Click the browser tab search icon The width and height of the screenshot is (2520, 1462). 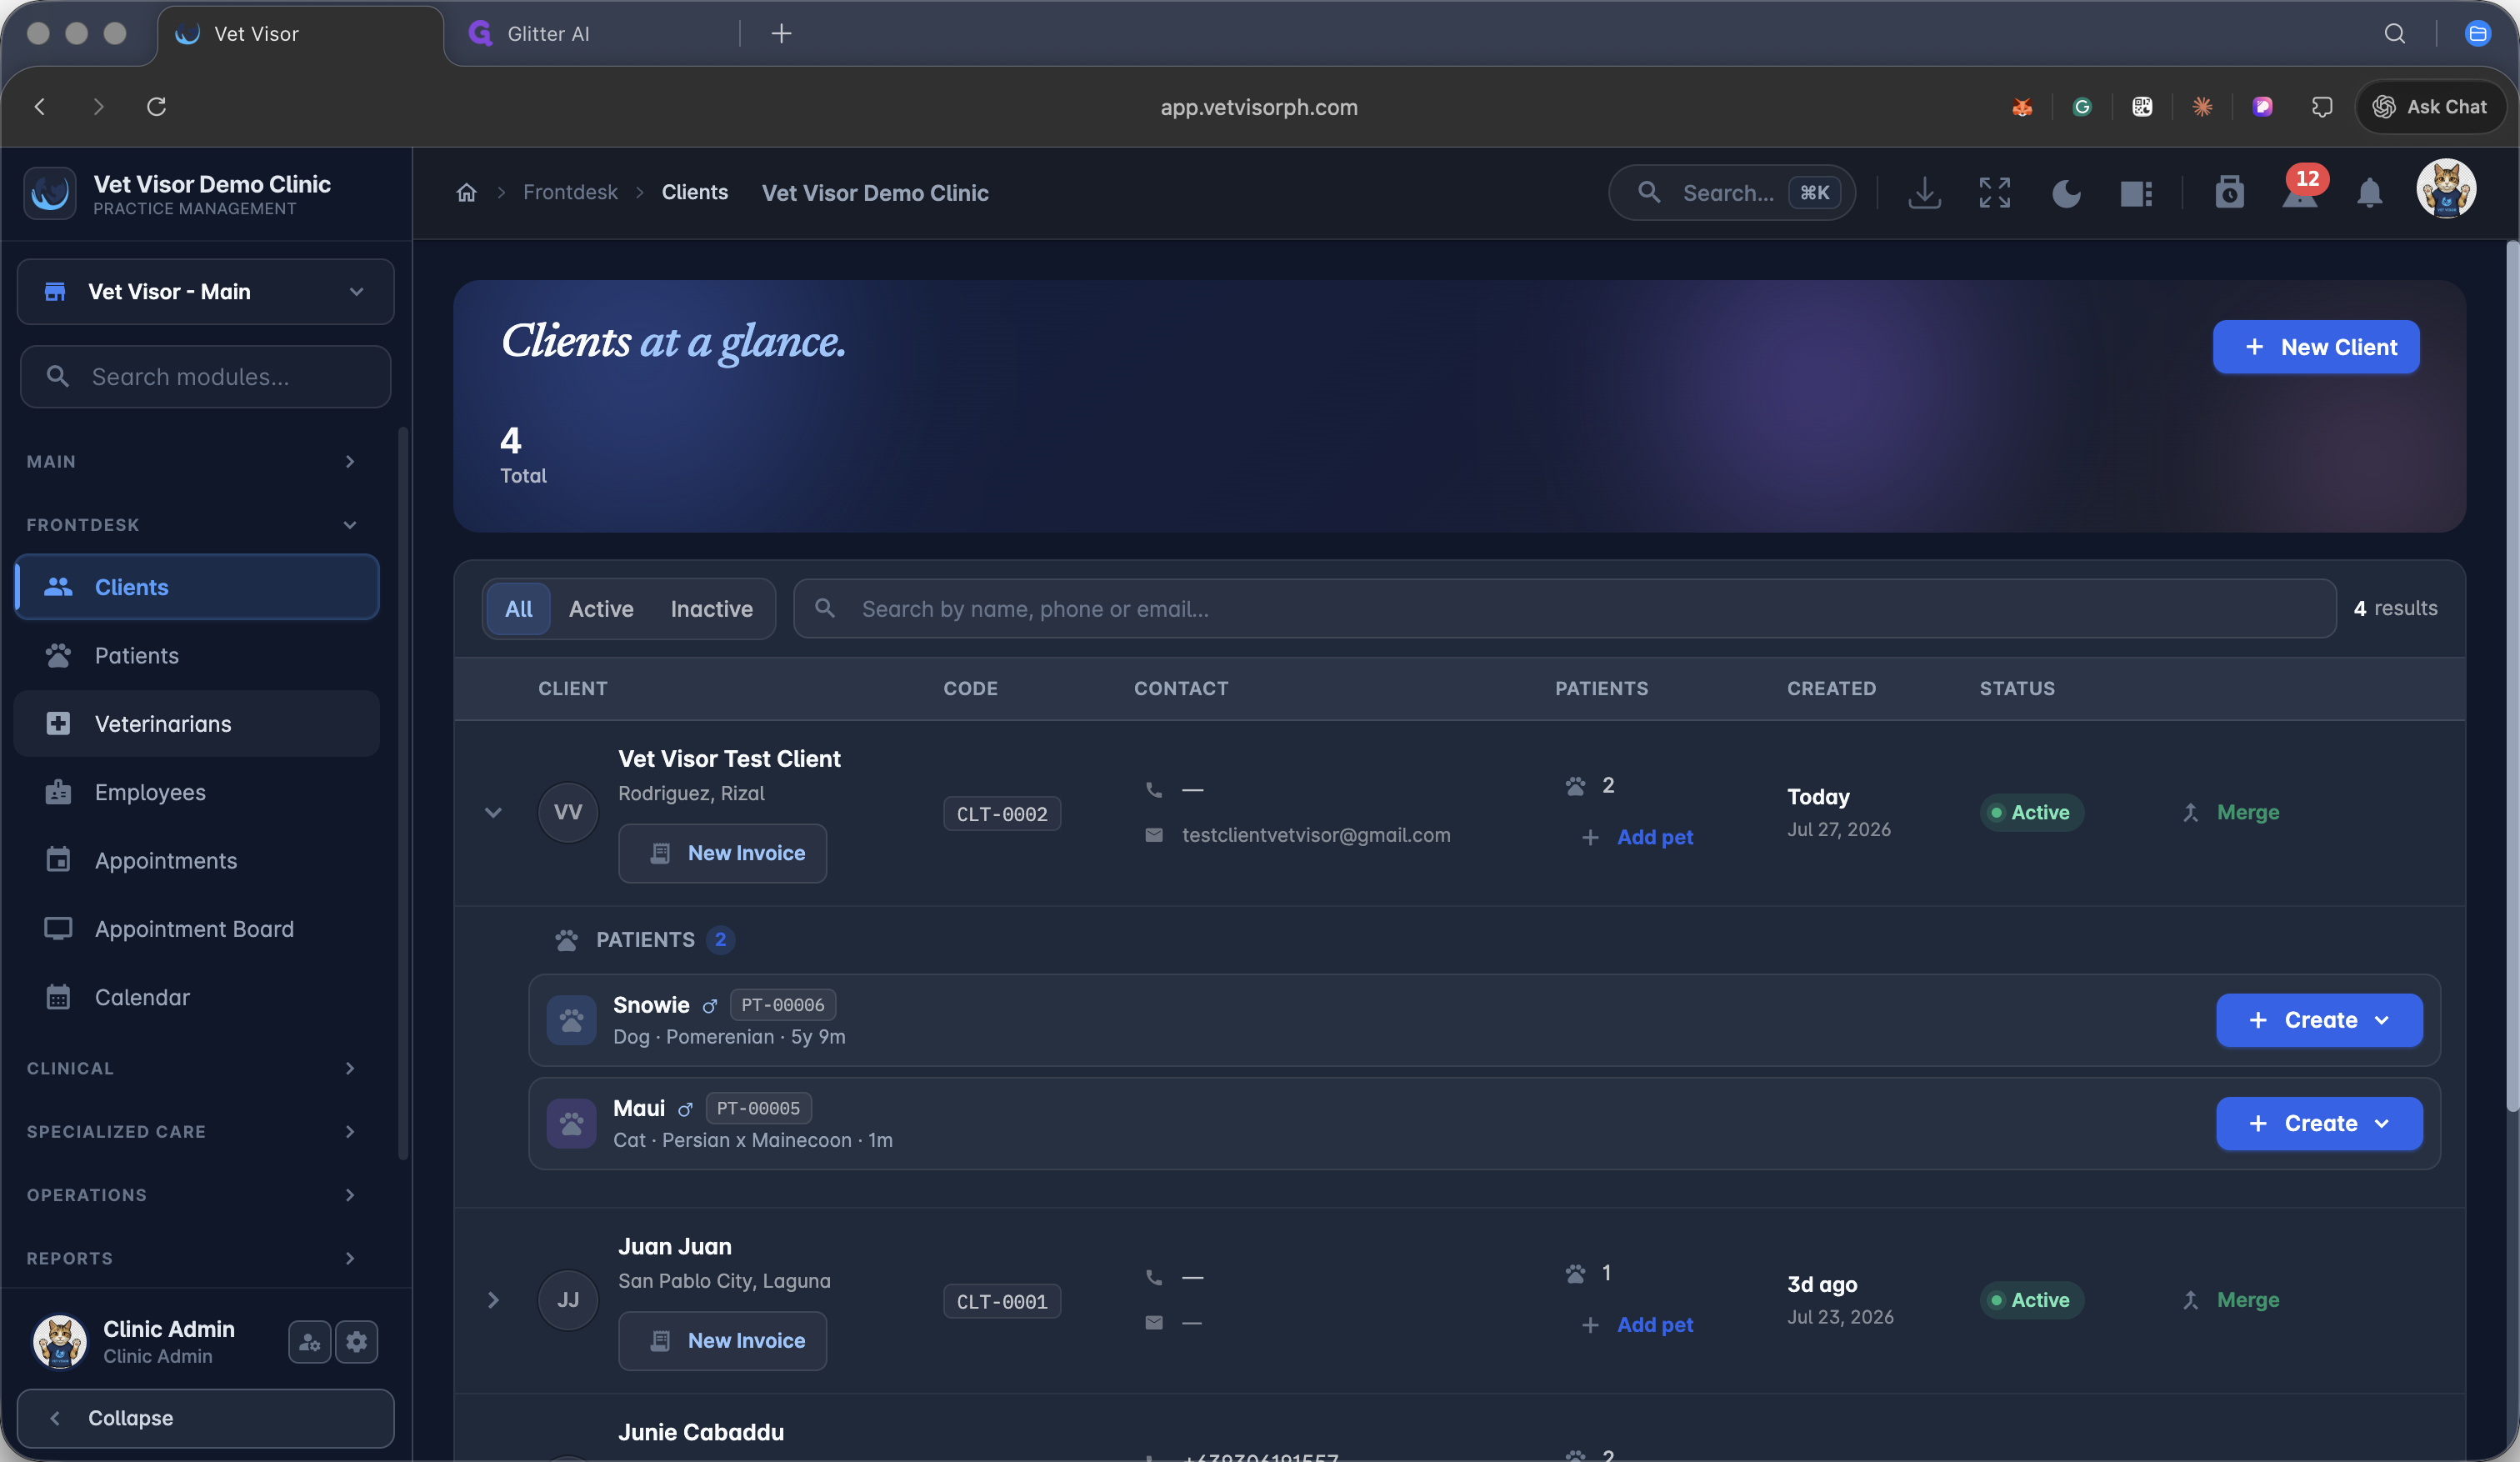pyautogui.click(x=2394, y=34)
